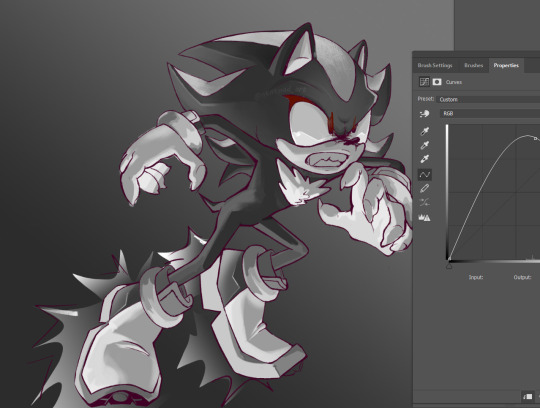This screenshot has height=408, width=540.
Task: Open the Preset dropdown showing Custom
Action: 489,99
